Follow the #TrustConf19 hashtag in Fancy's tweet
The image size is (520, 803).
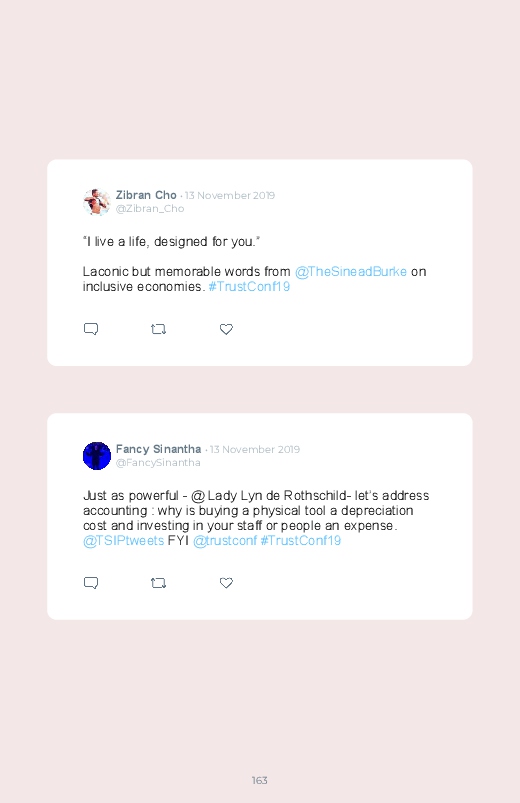tap(301, 540)
